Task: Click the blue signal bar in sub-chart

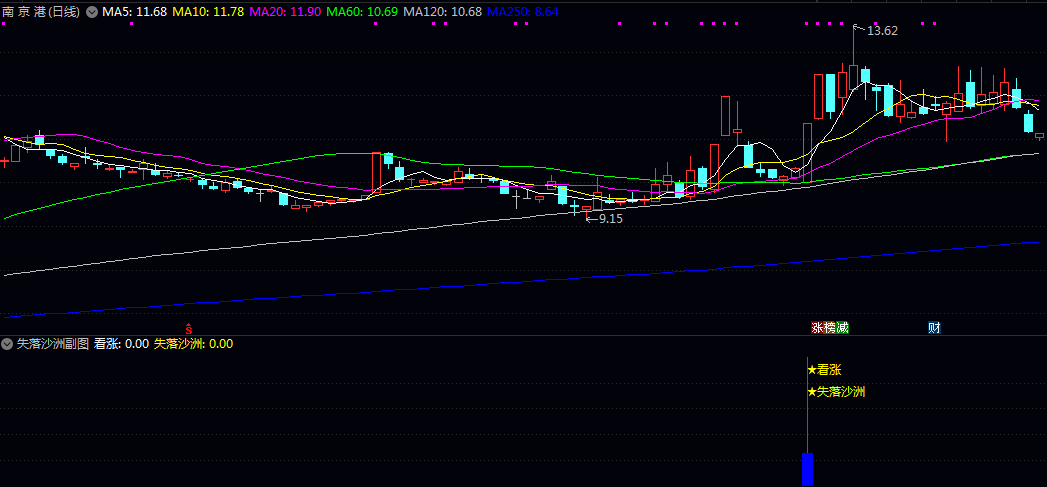Action: click(808, 469)
